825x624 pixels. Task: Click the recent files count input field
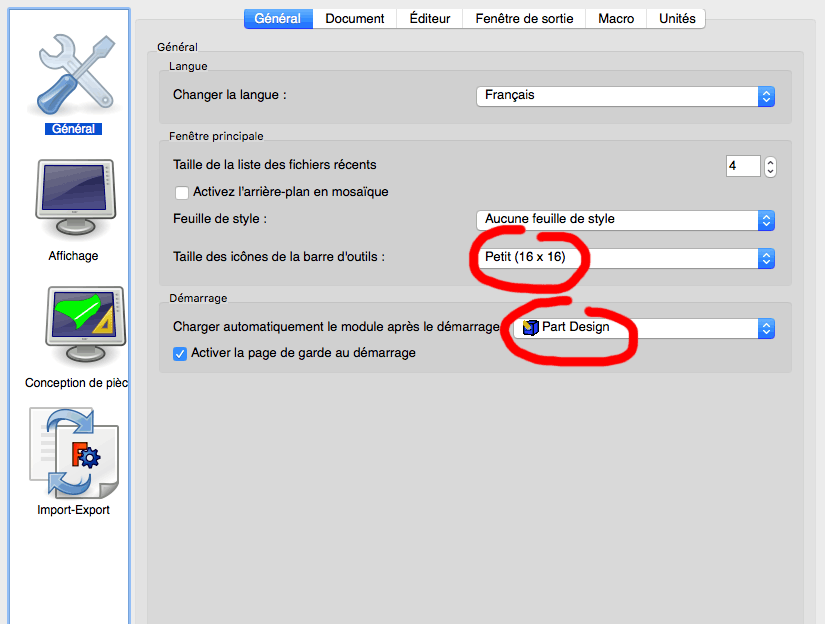point(742,166)
